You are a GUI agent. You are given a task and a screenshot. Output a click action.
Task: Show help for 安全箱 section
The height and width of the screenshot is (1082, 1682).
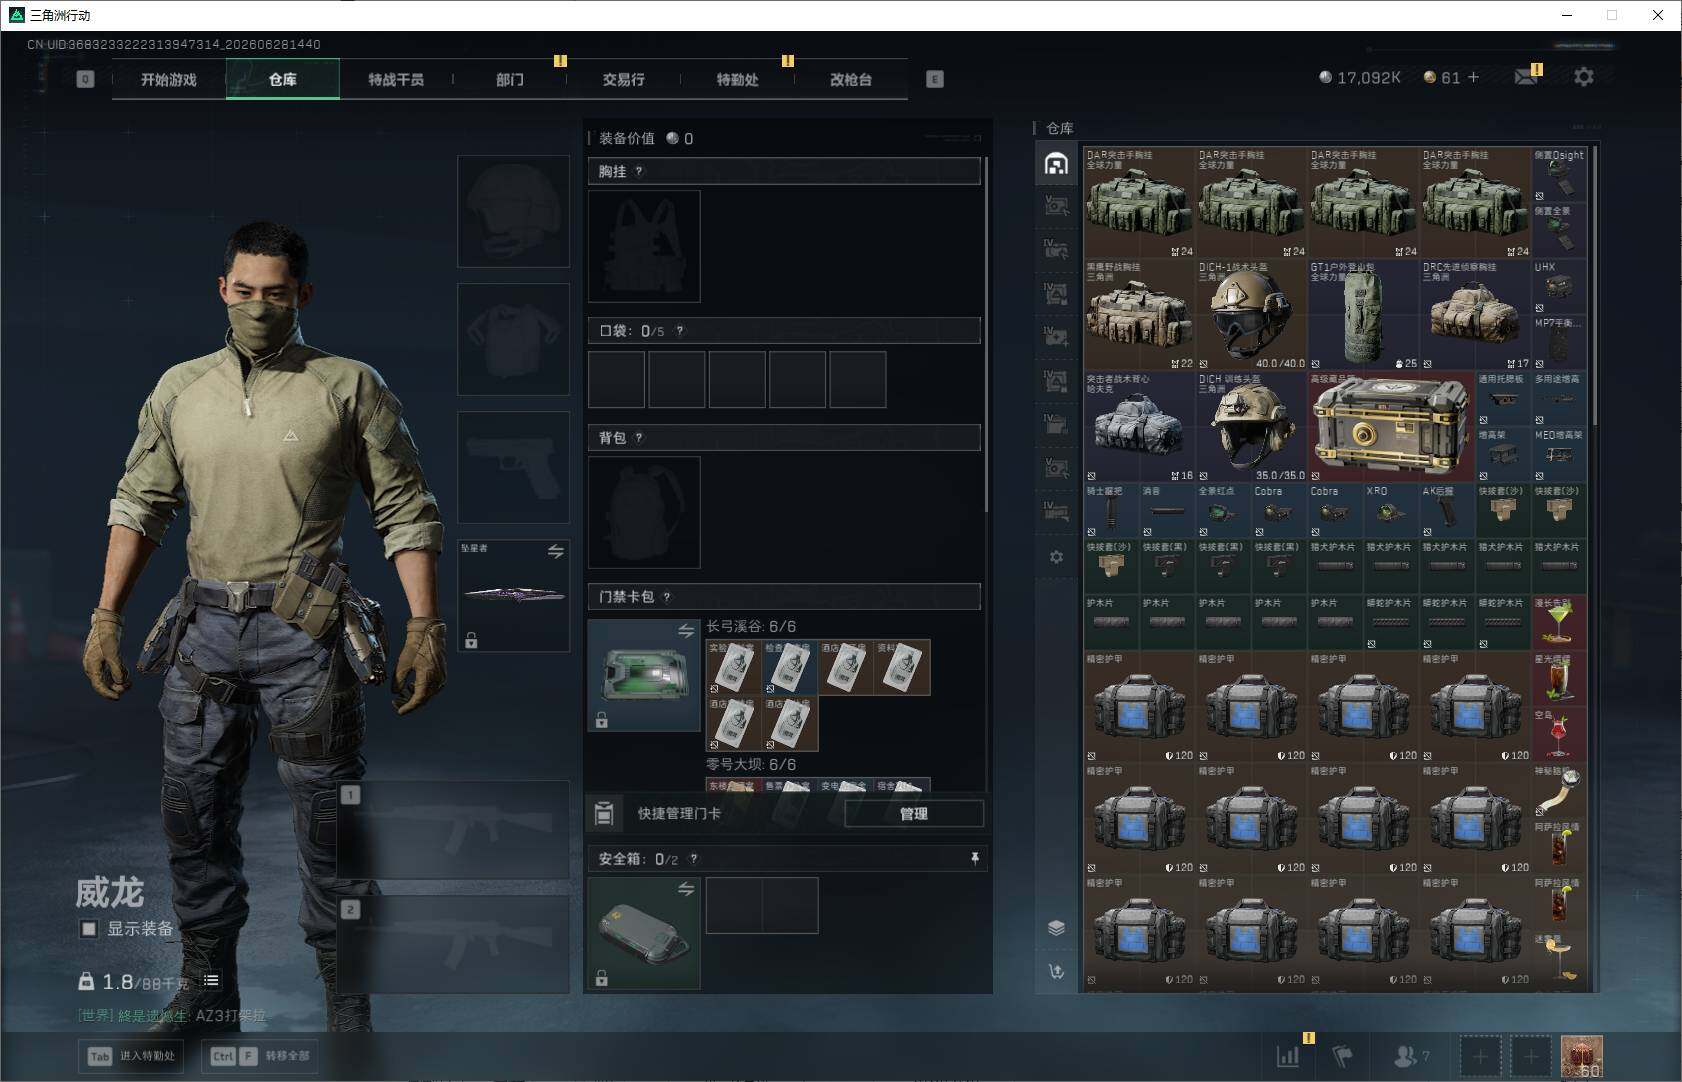click(x=694, y=859)
